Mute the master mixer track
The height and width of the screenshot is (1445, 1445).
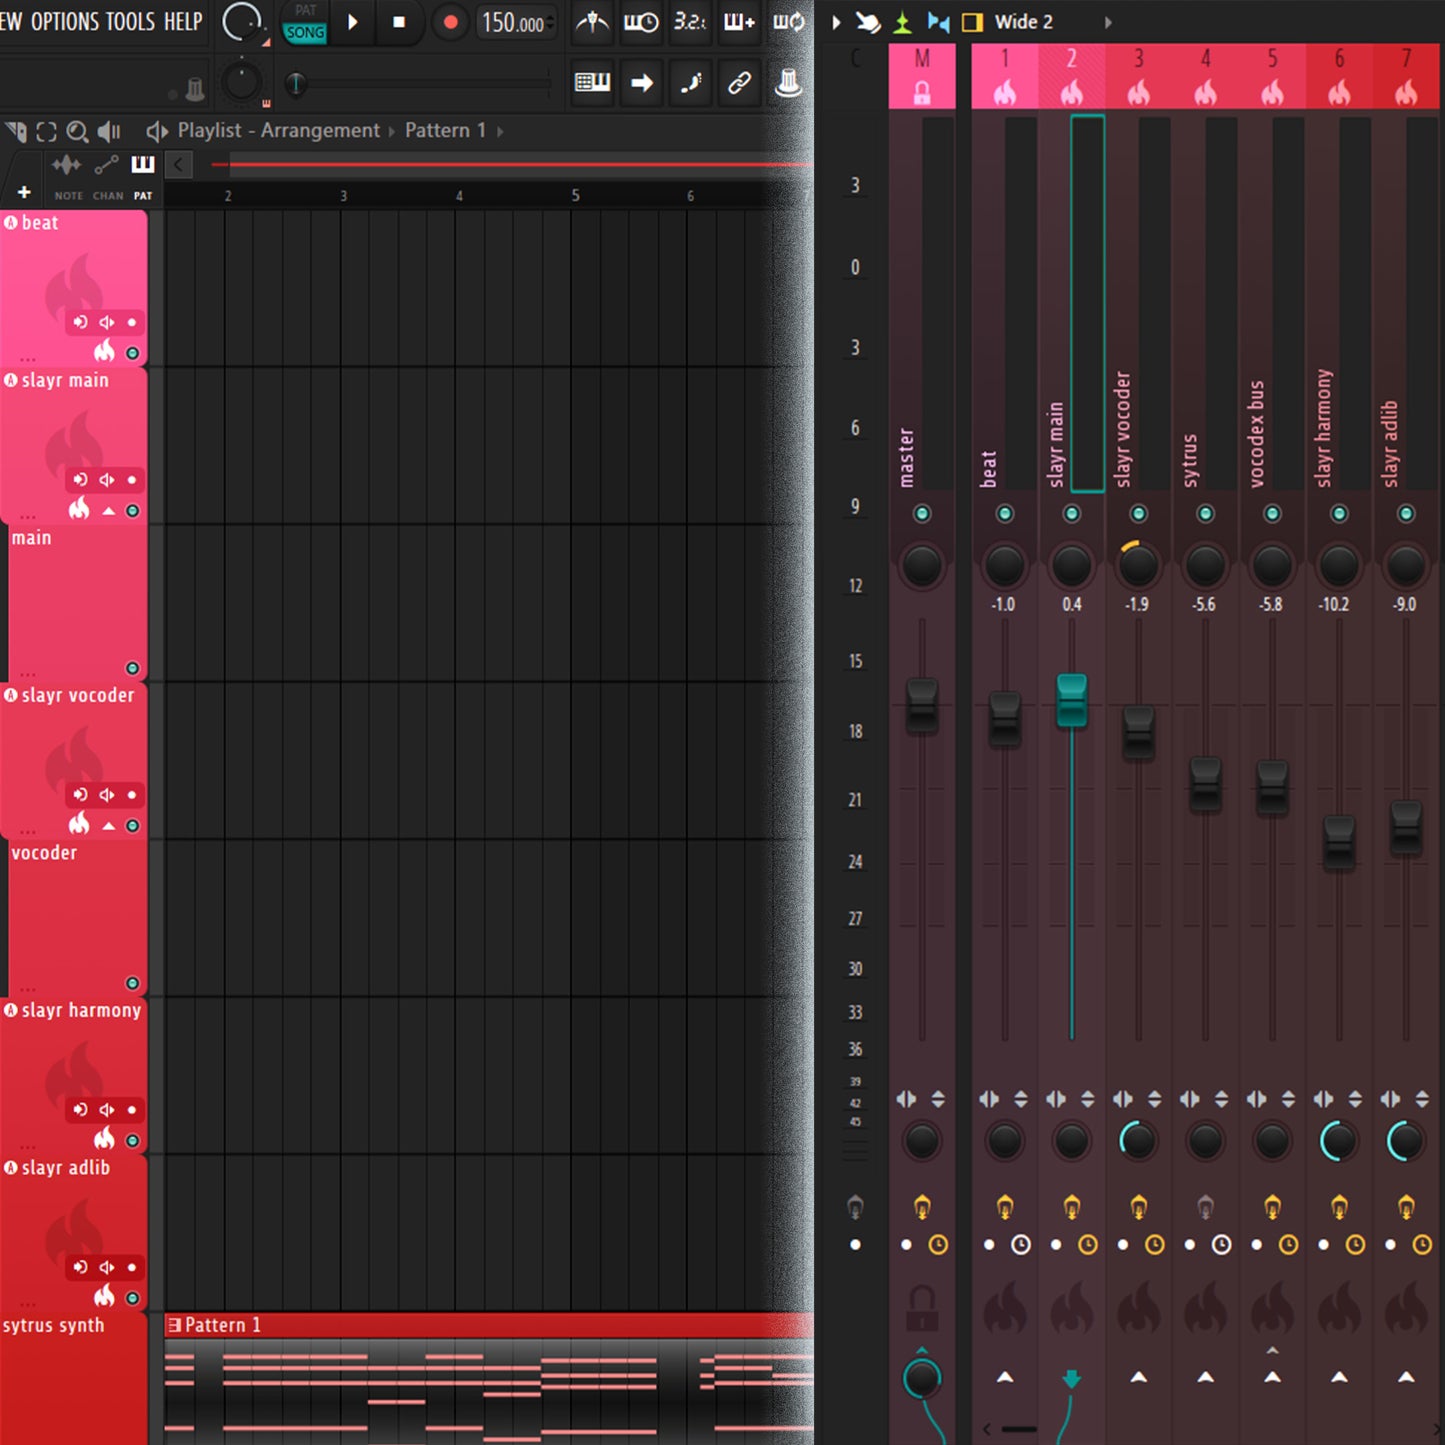coord(922,514)
